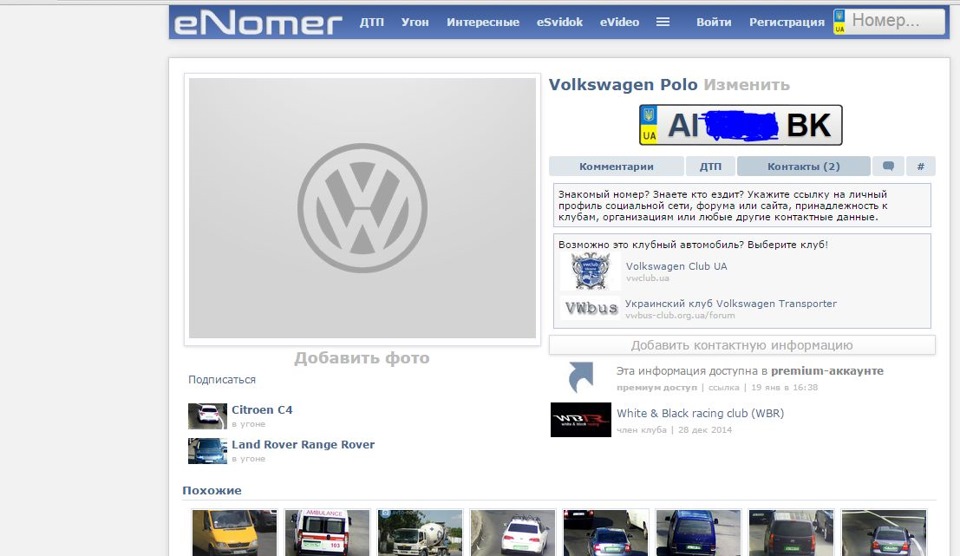The image size is (960, 556).
Task: Open the hamburger menu icon in navbar
Action: coord(662,22)
